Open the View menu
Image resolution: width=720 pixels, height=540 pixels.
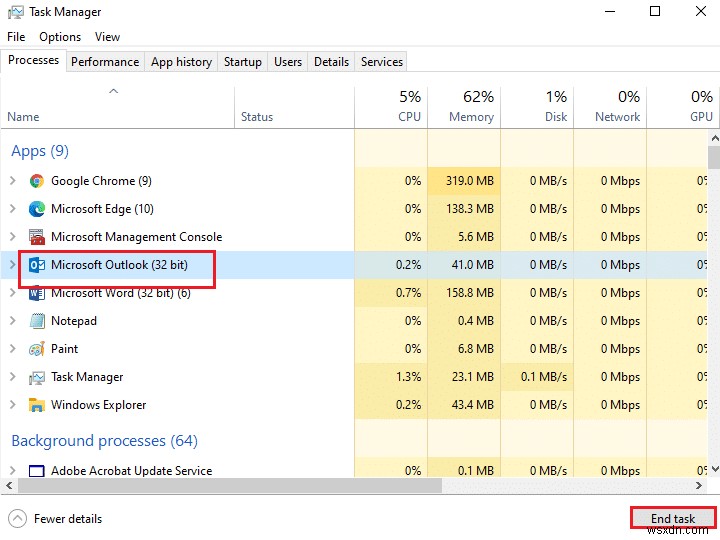tap(107, 37)
